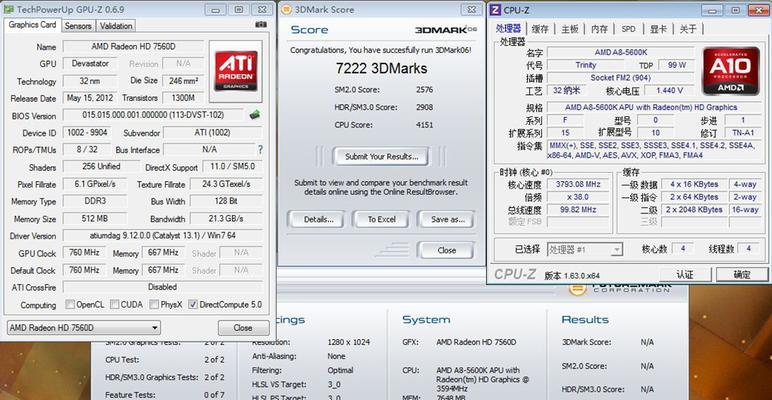
Task: Click the L2 cache 2 x 2048 KBytes value
Action: tap(694, 210)
